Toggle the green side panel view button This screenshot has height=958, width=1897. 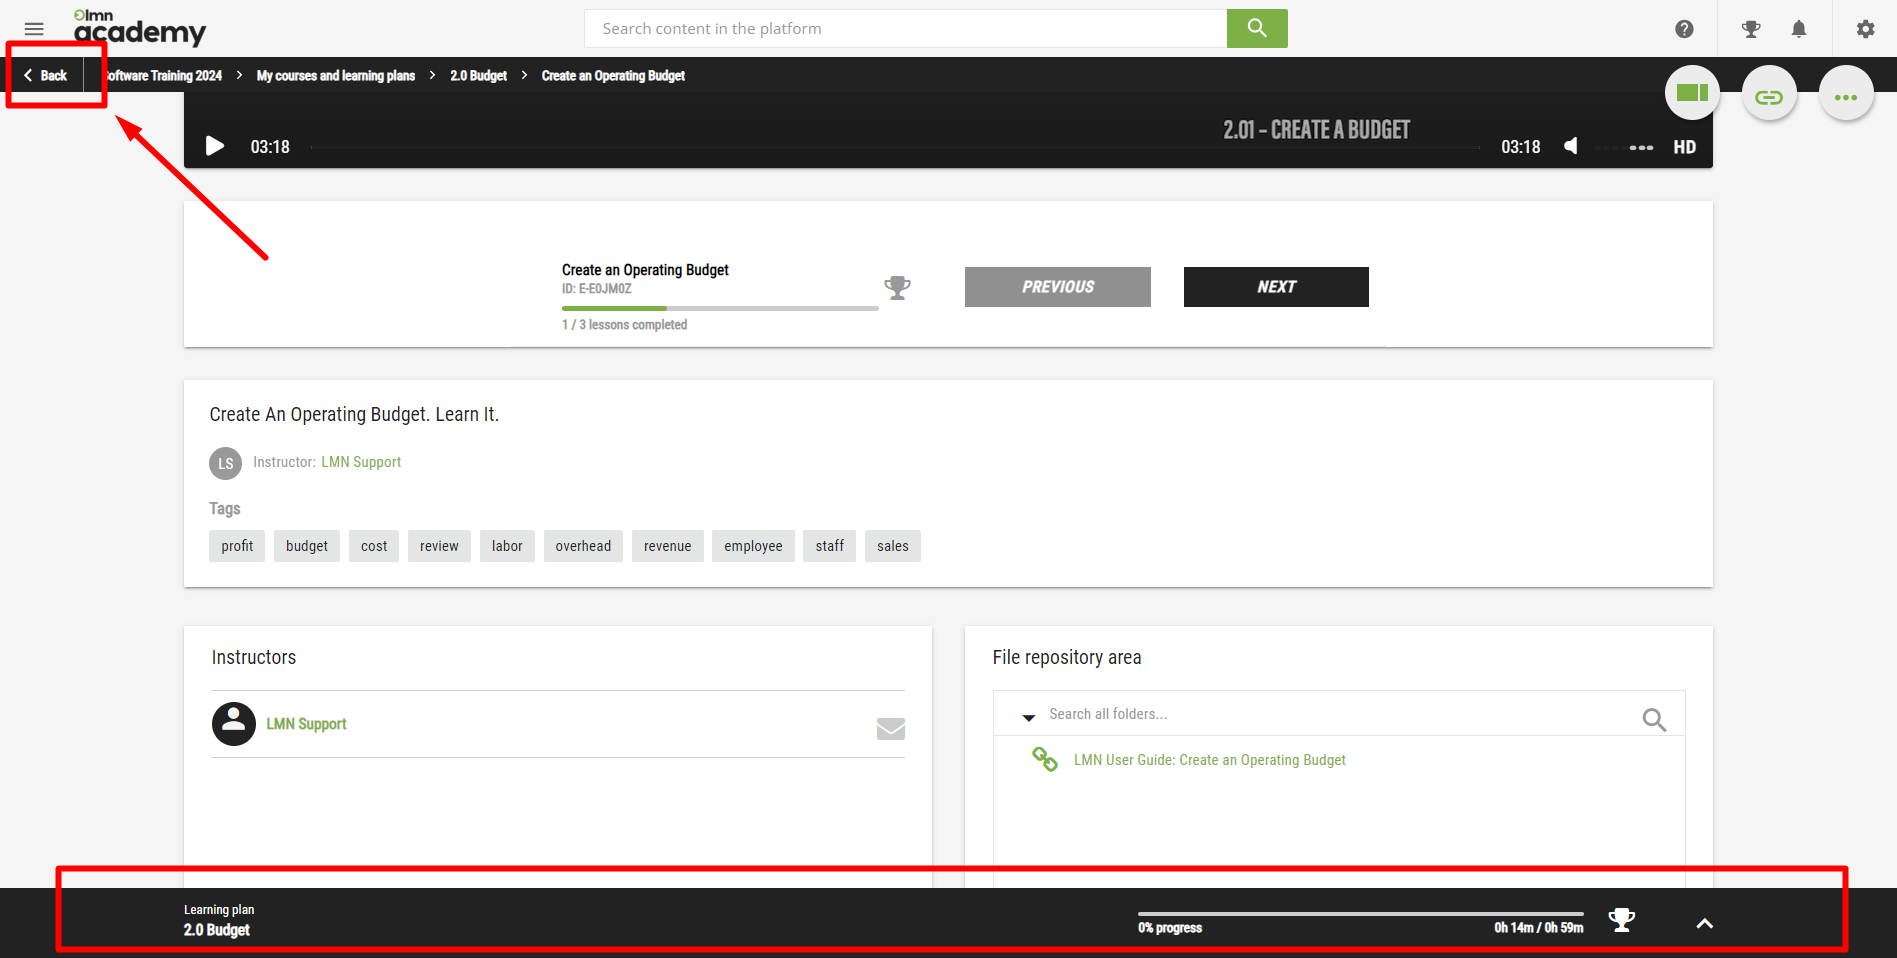click(x=1692, y=93)
